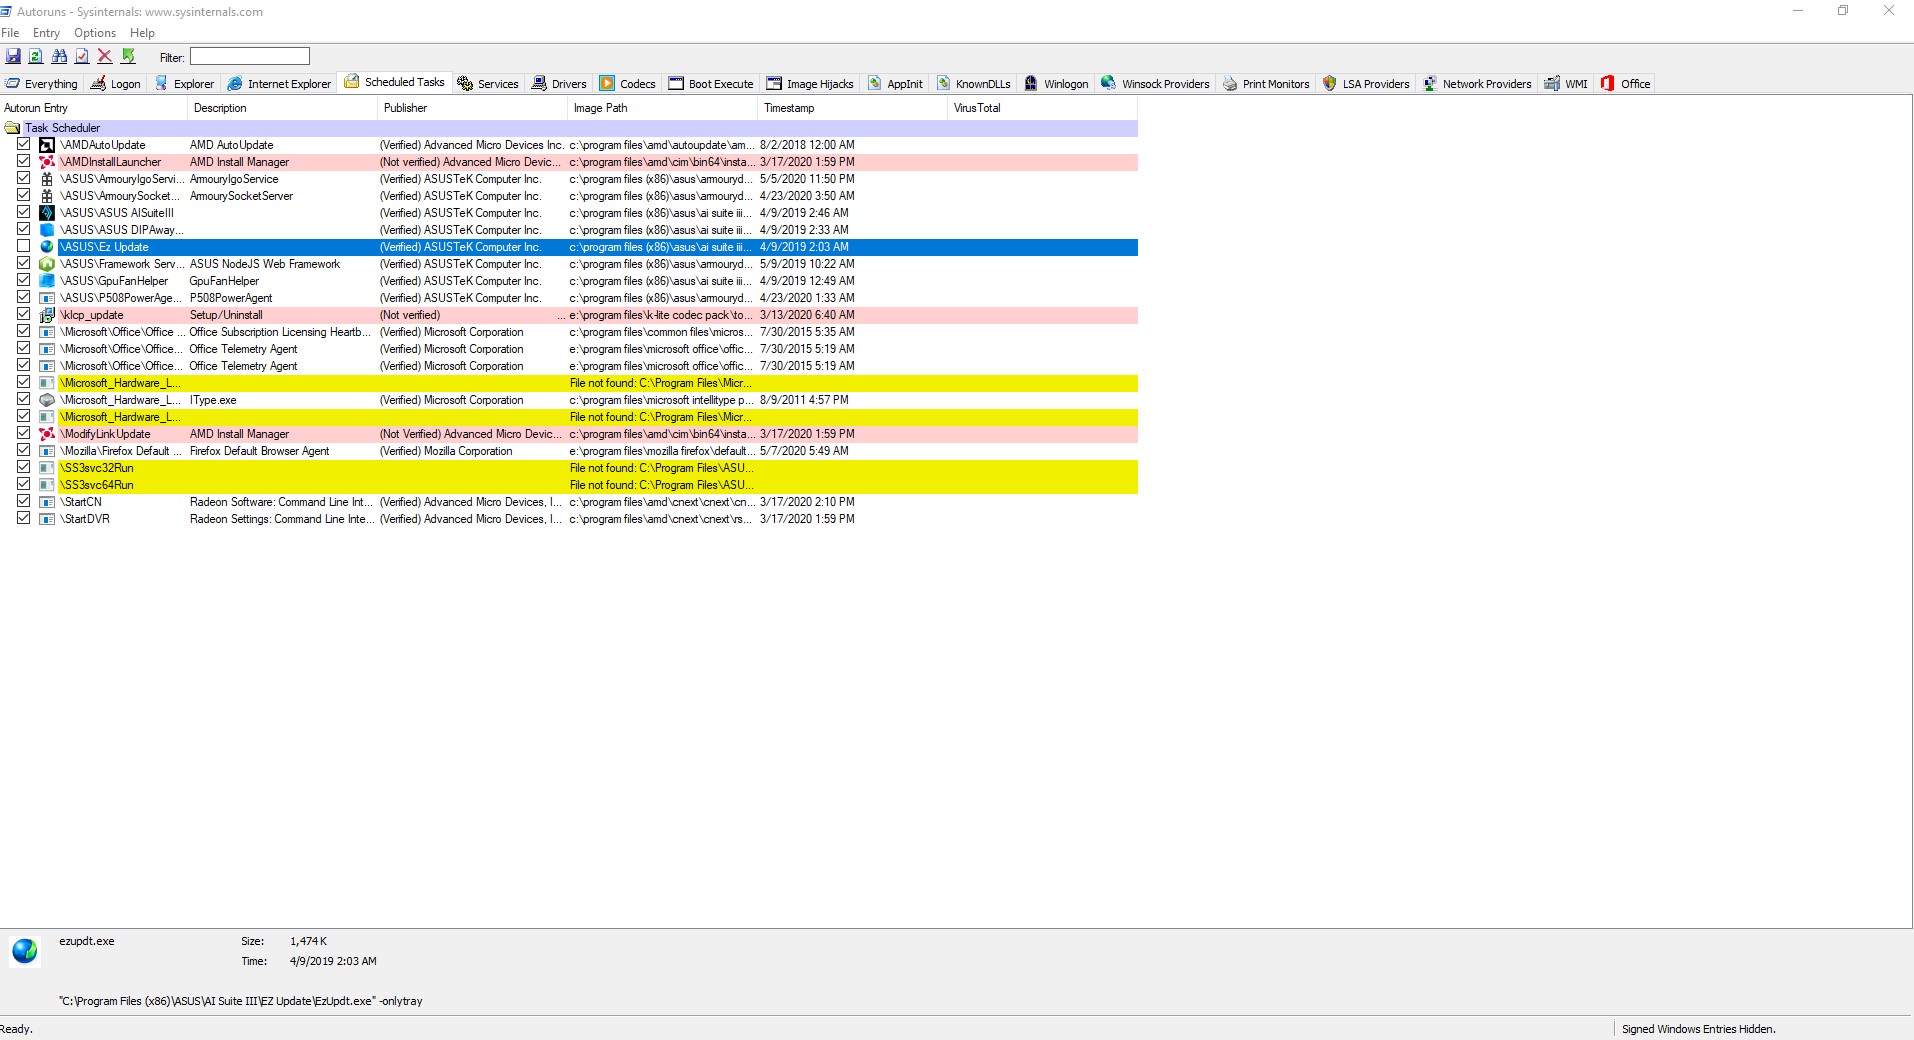Image resolution: width=1914 pixels, height=1040 pixels.
Task: Click the '(Verified) Mozilla Corporation' publisher cell
Action: [x=446, y=451]
